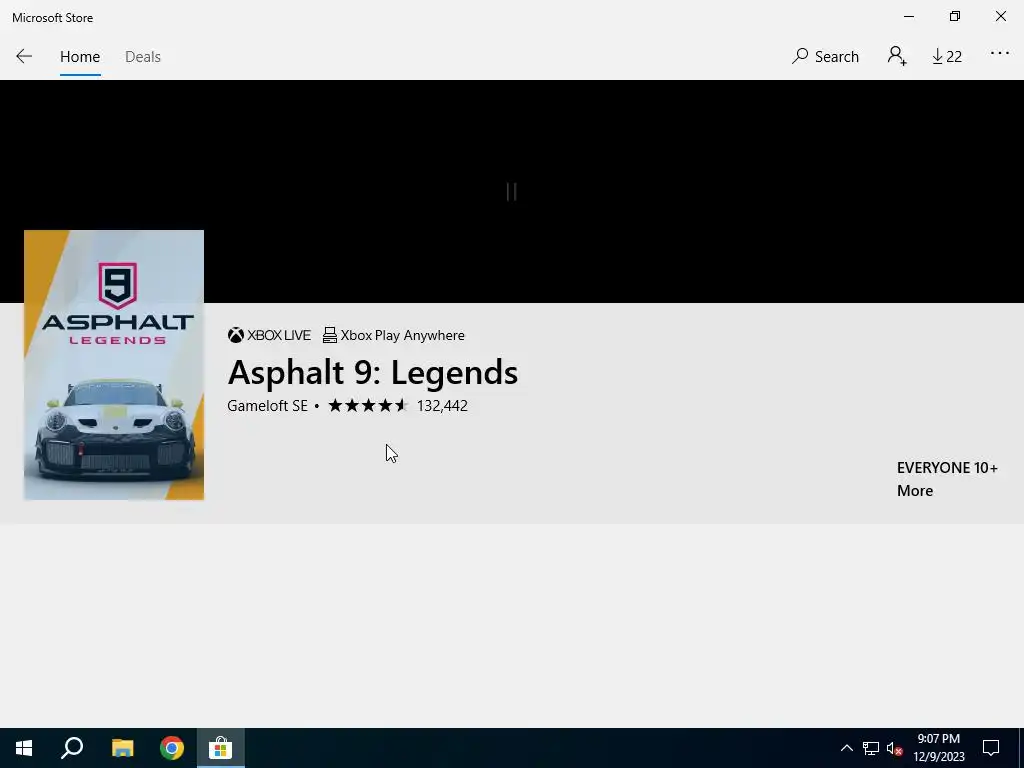Click the Asphalt 9 Legends cover thumbnail
The height and width of the screenshot is (768, 1024).
pos(114,364)
